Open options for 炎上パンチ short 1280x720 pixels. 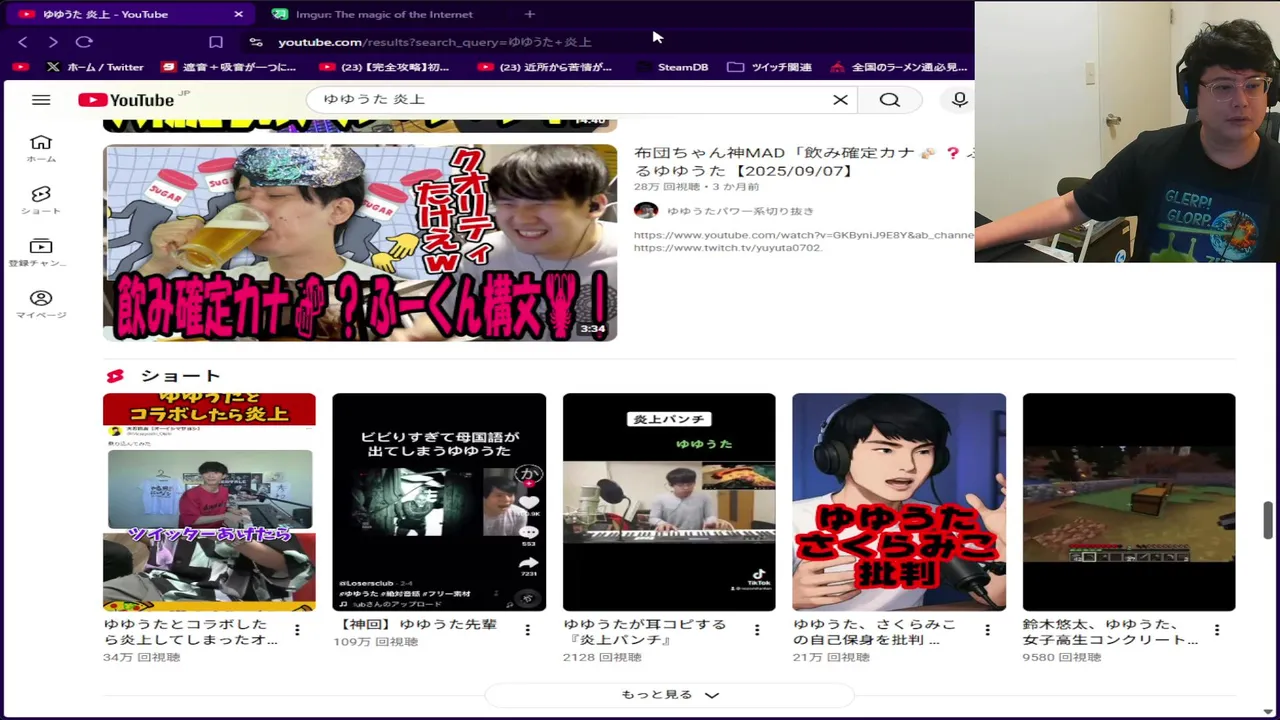point(757,630)
